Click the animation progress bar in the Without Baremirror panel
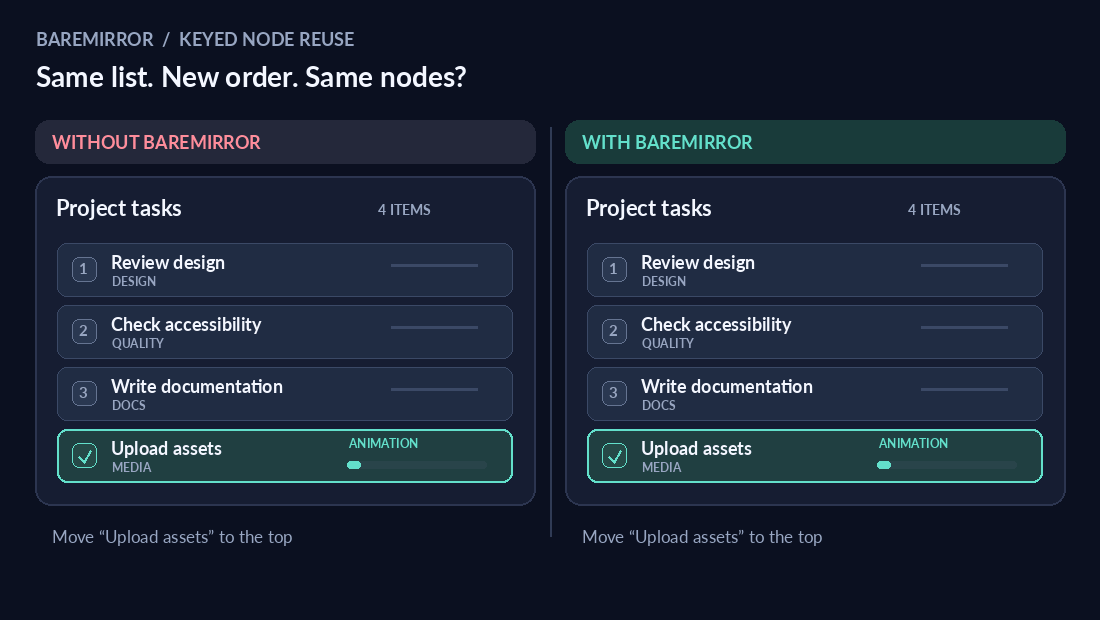 417,465
